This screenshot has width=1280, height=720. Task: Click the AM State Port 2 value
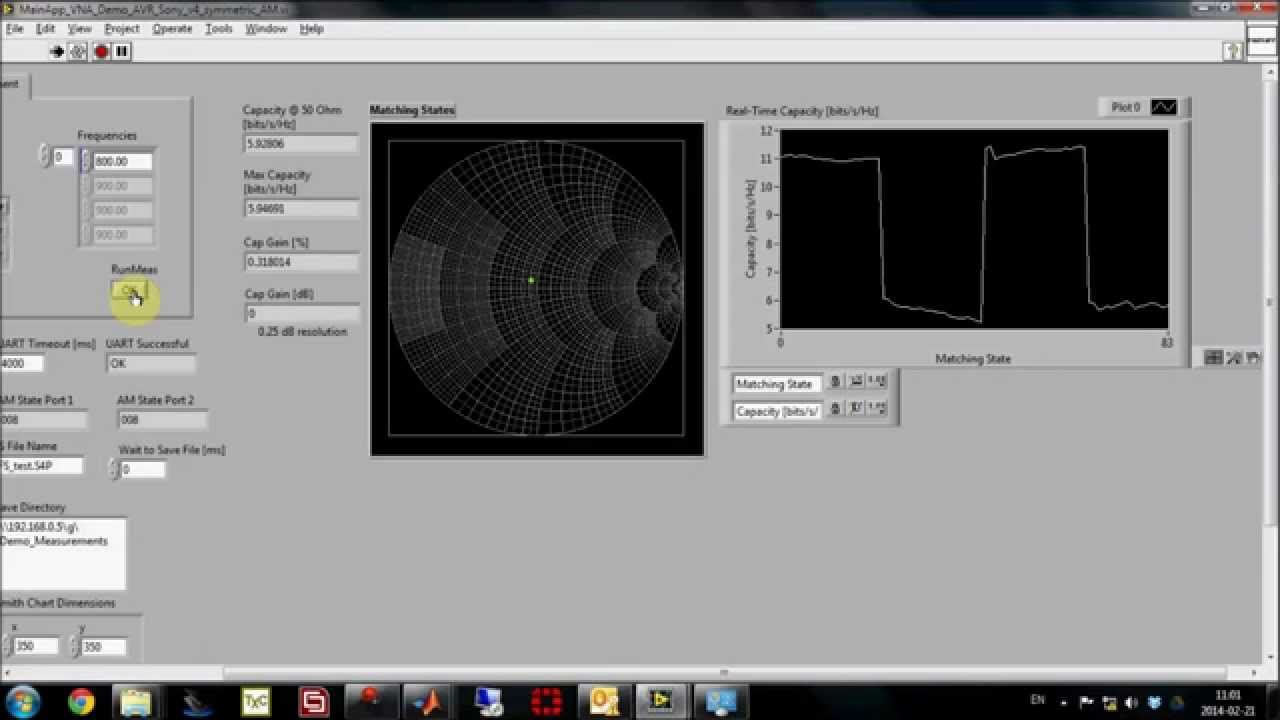coord(162,420)
